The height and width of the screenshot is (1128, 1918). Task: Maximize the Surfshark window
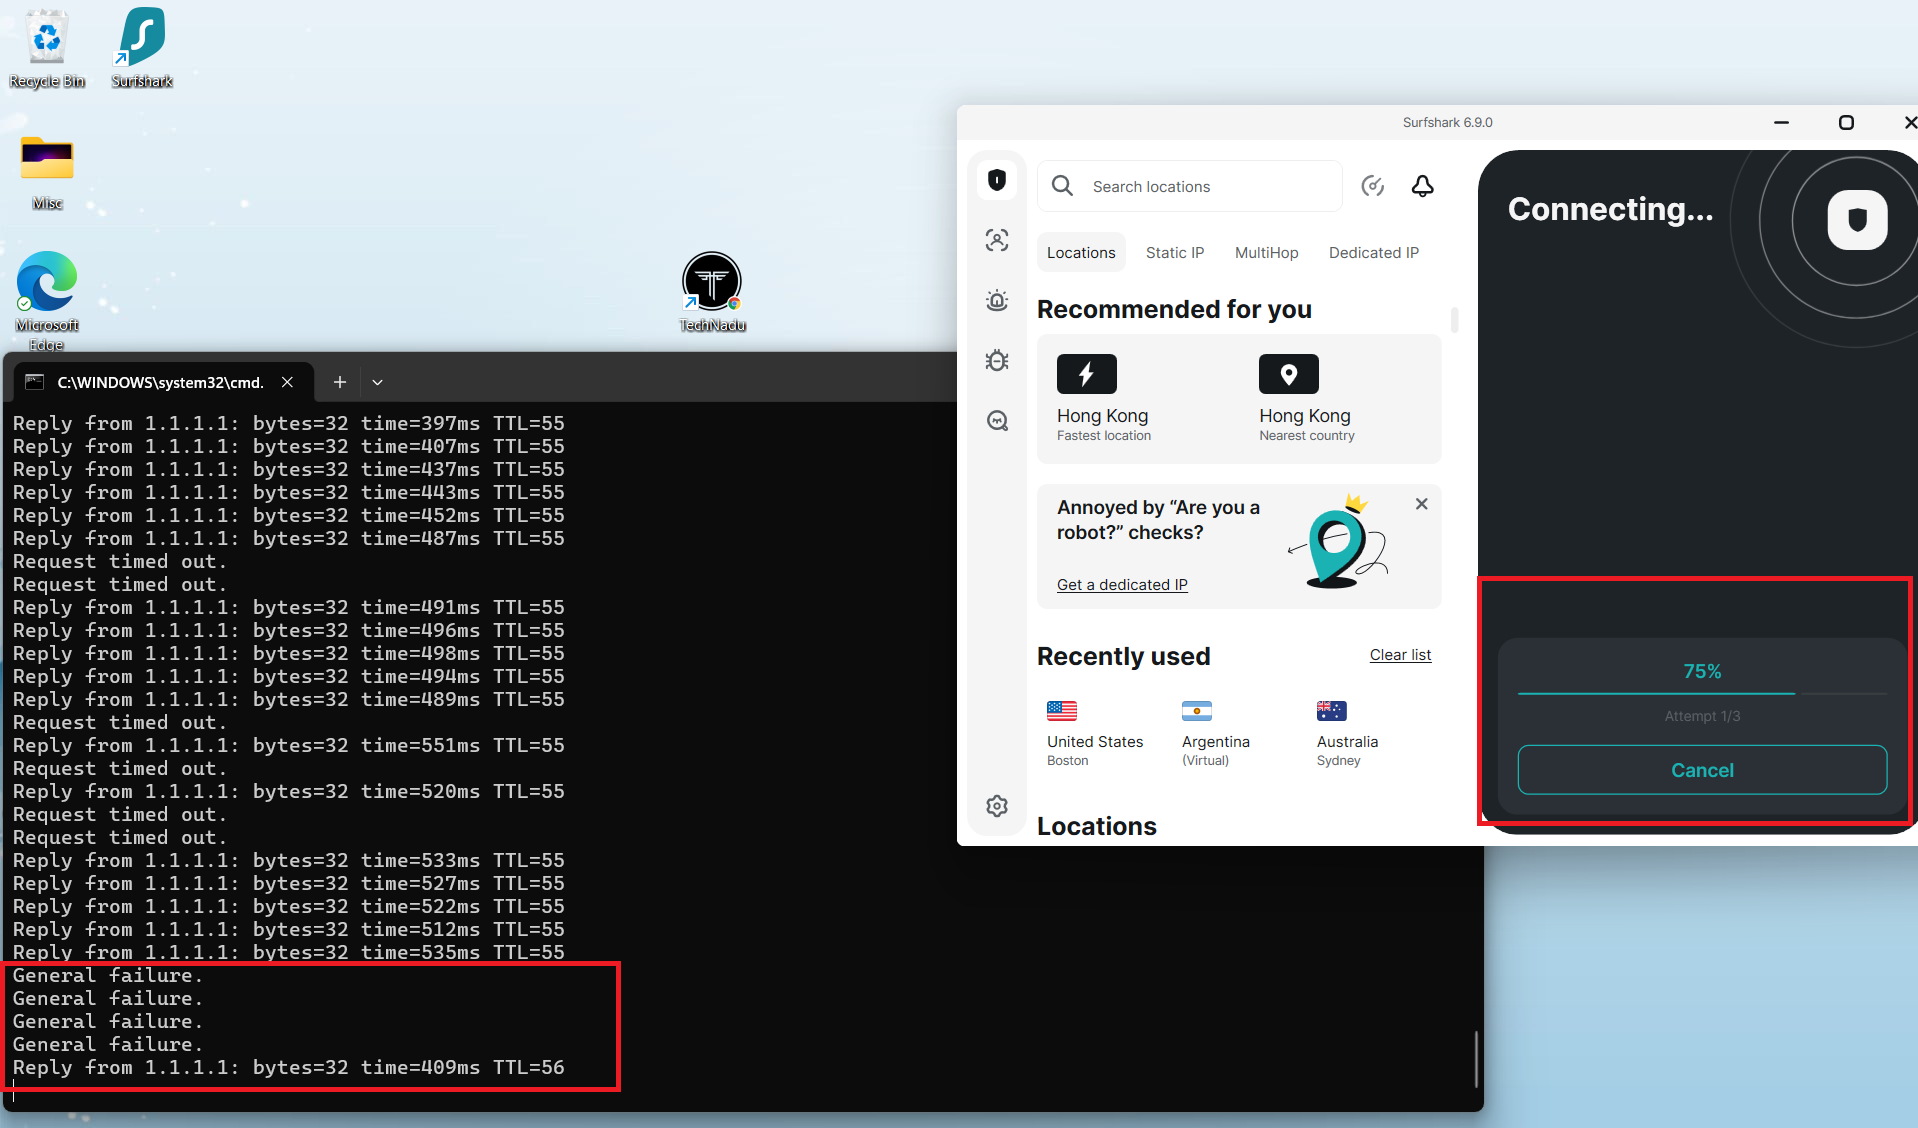point(1846,122)
